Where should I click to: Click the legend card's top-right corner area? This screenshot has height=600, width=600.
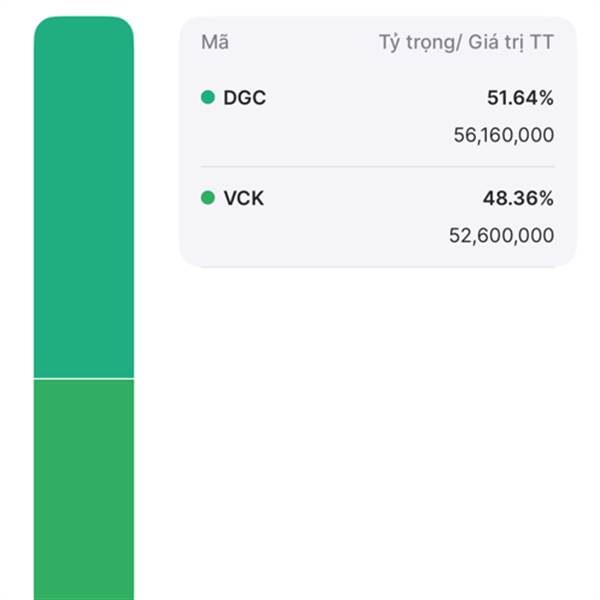tap(562, 28)
